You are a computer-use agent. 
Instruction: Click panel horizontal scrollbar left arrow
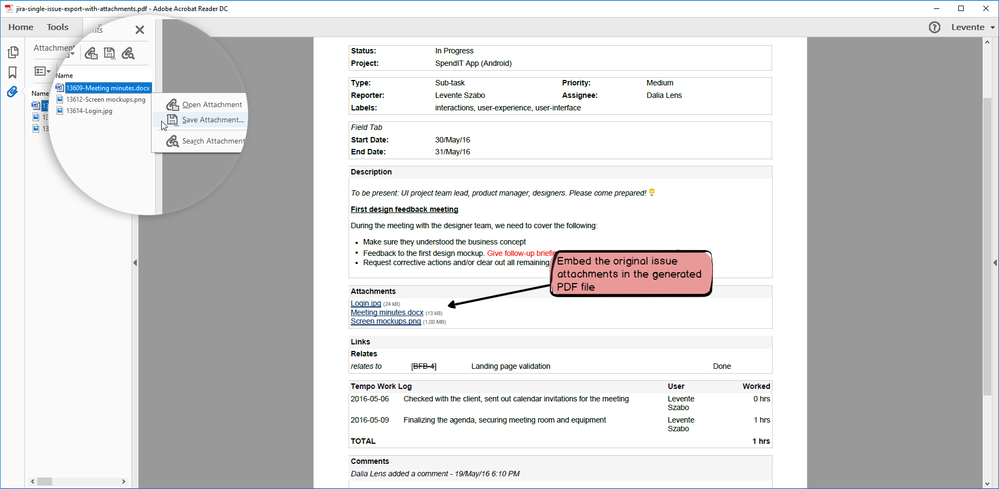[32, 481]
